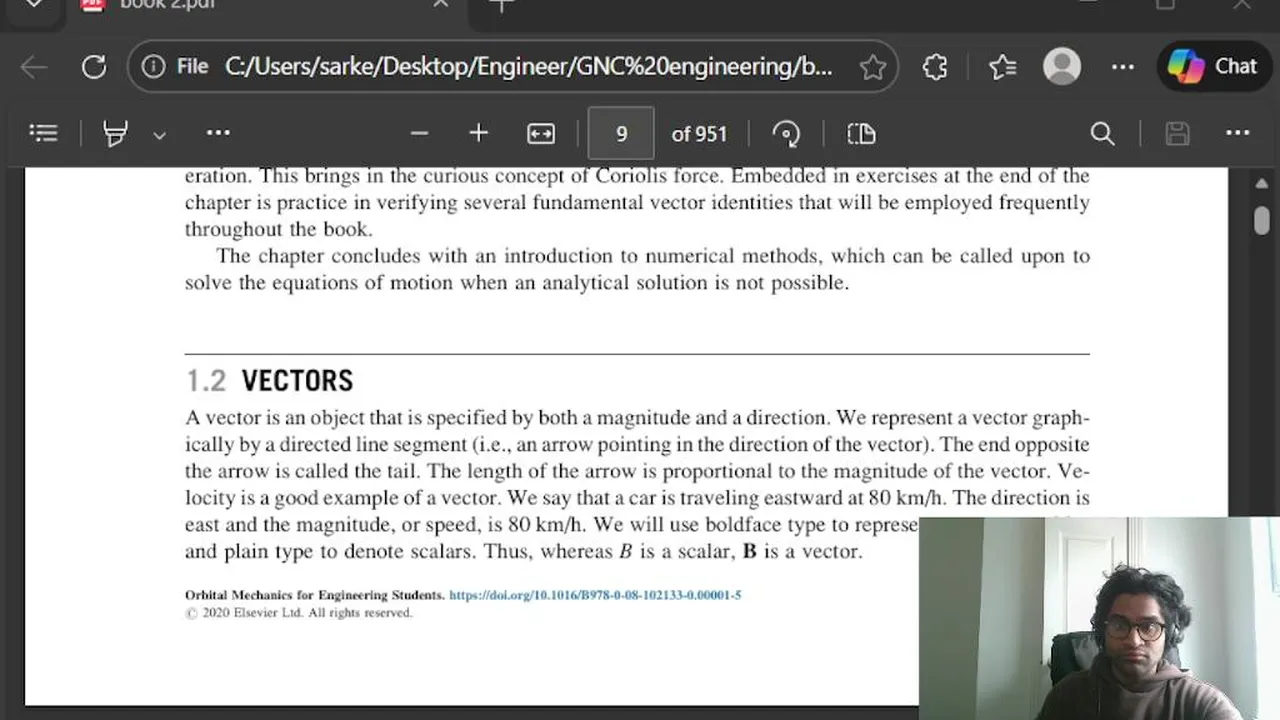
Task: Rotate the PDF page
Action: 786,133
